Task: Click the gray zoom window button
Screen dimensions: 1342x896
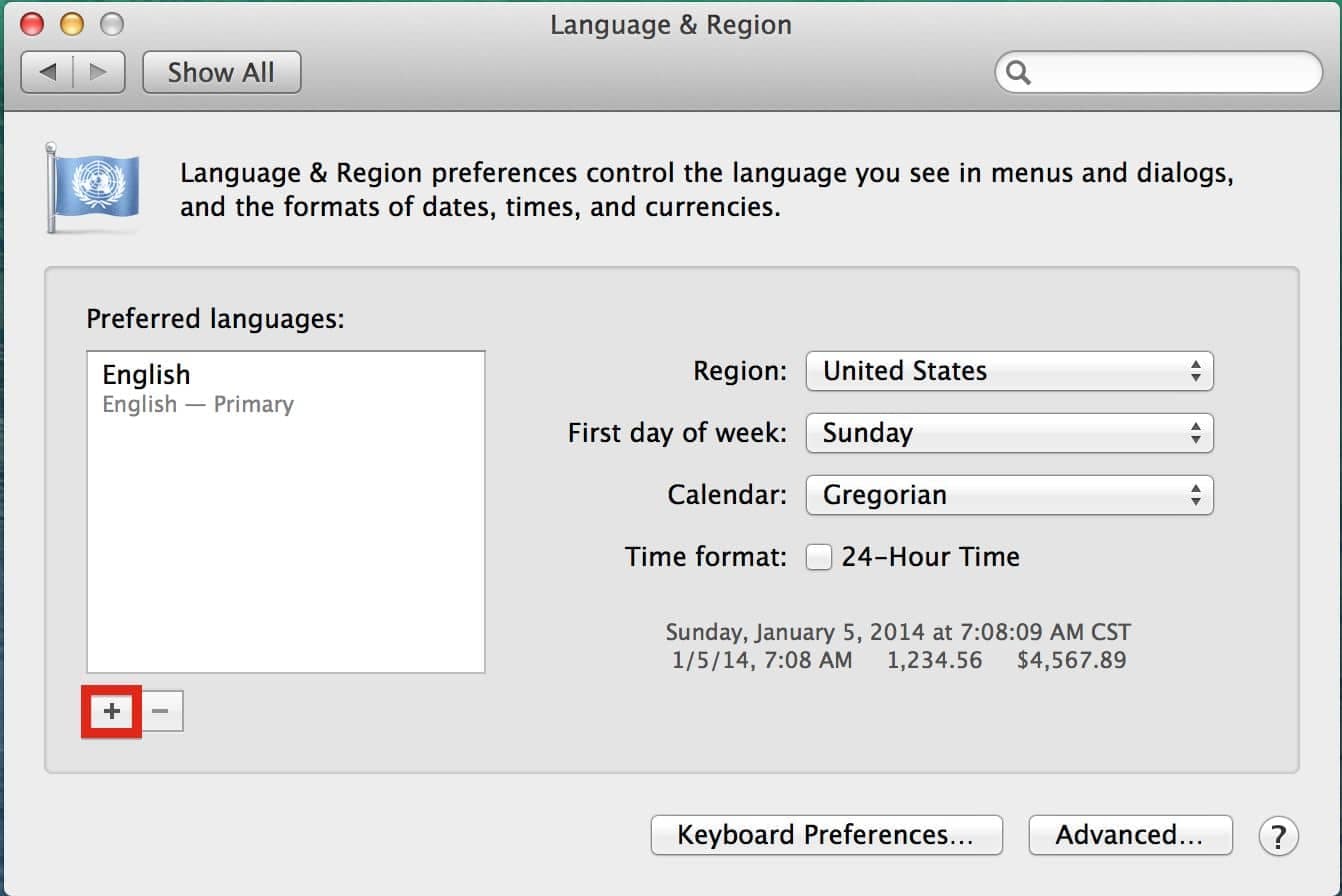Action: pos(112,24)
